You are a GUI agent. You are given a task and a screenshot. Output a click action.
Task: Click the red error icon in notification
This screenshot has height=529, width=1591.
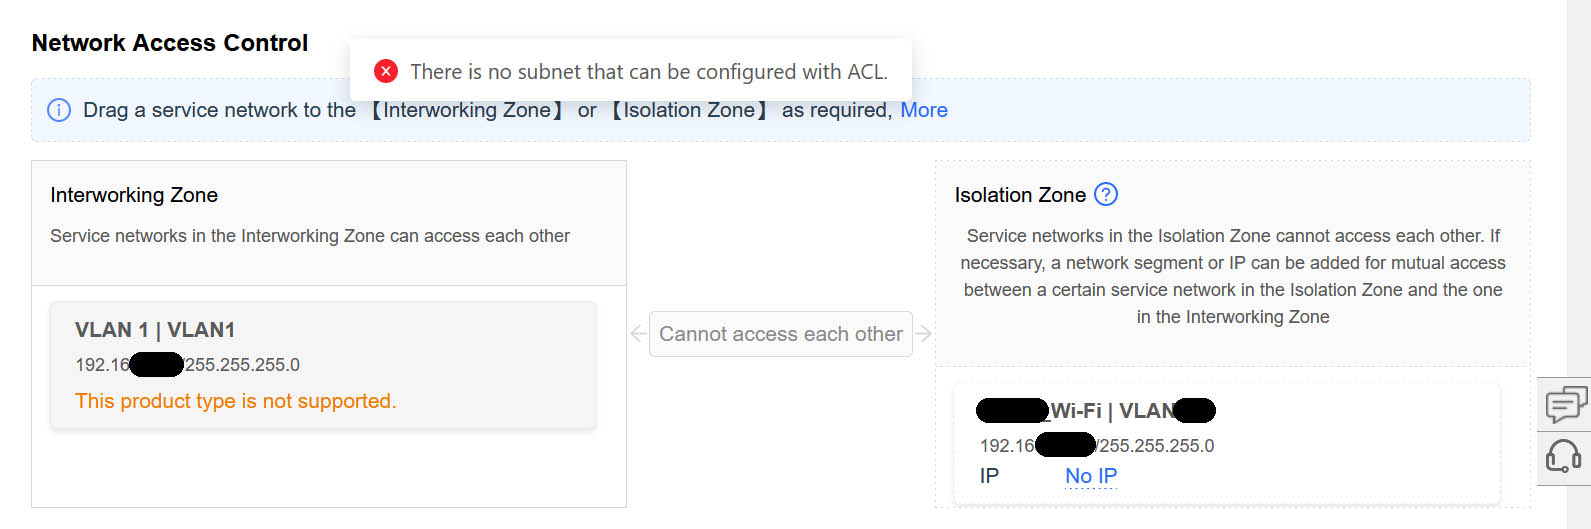pyautogui.click(x=386, y=71)
